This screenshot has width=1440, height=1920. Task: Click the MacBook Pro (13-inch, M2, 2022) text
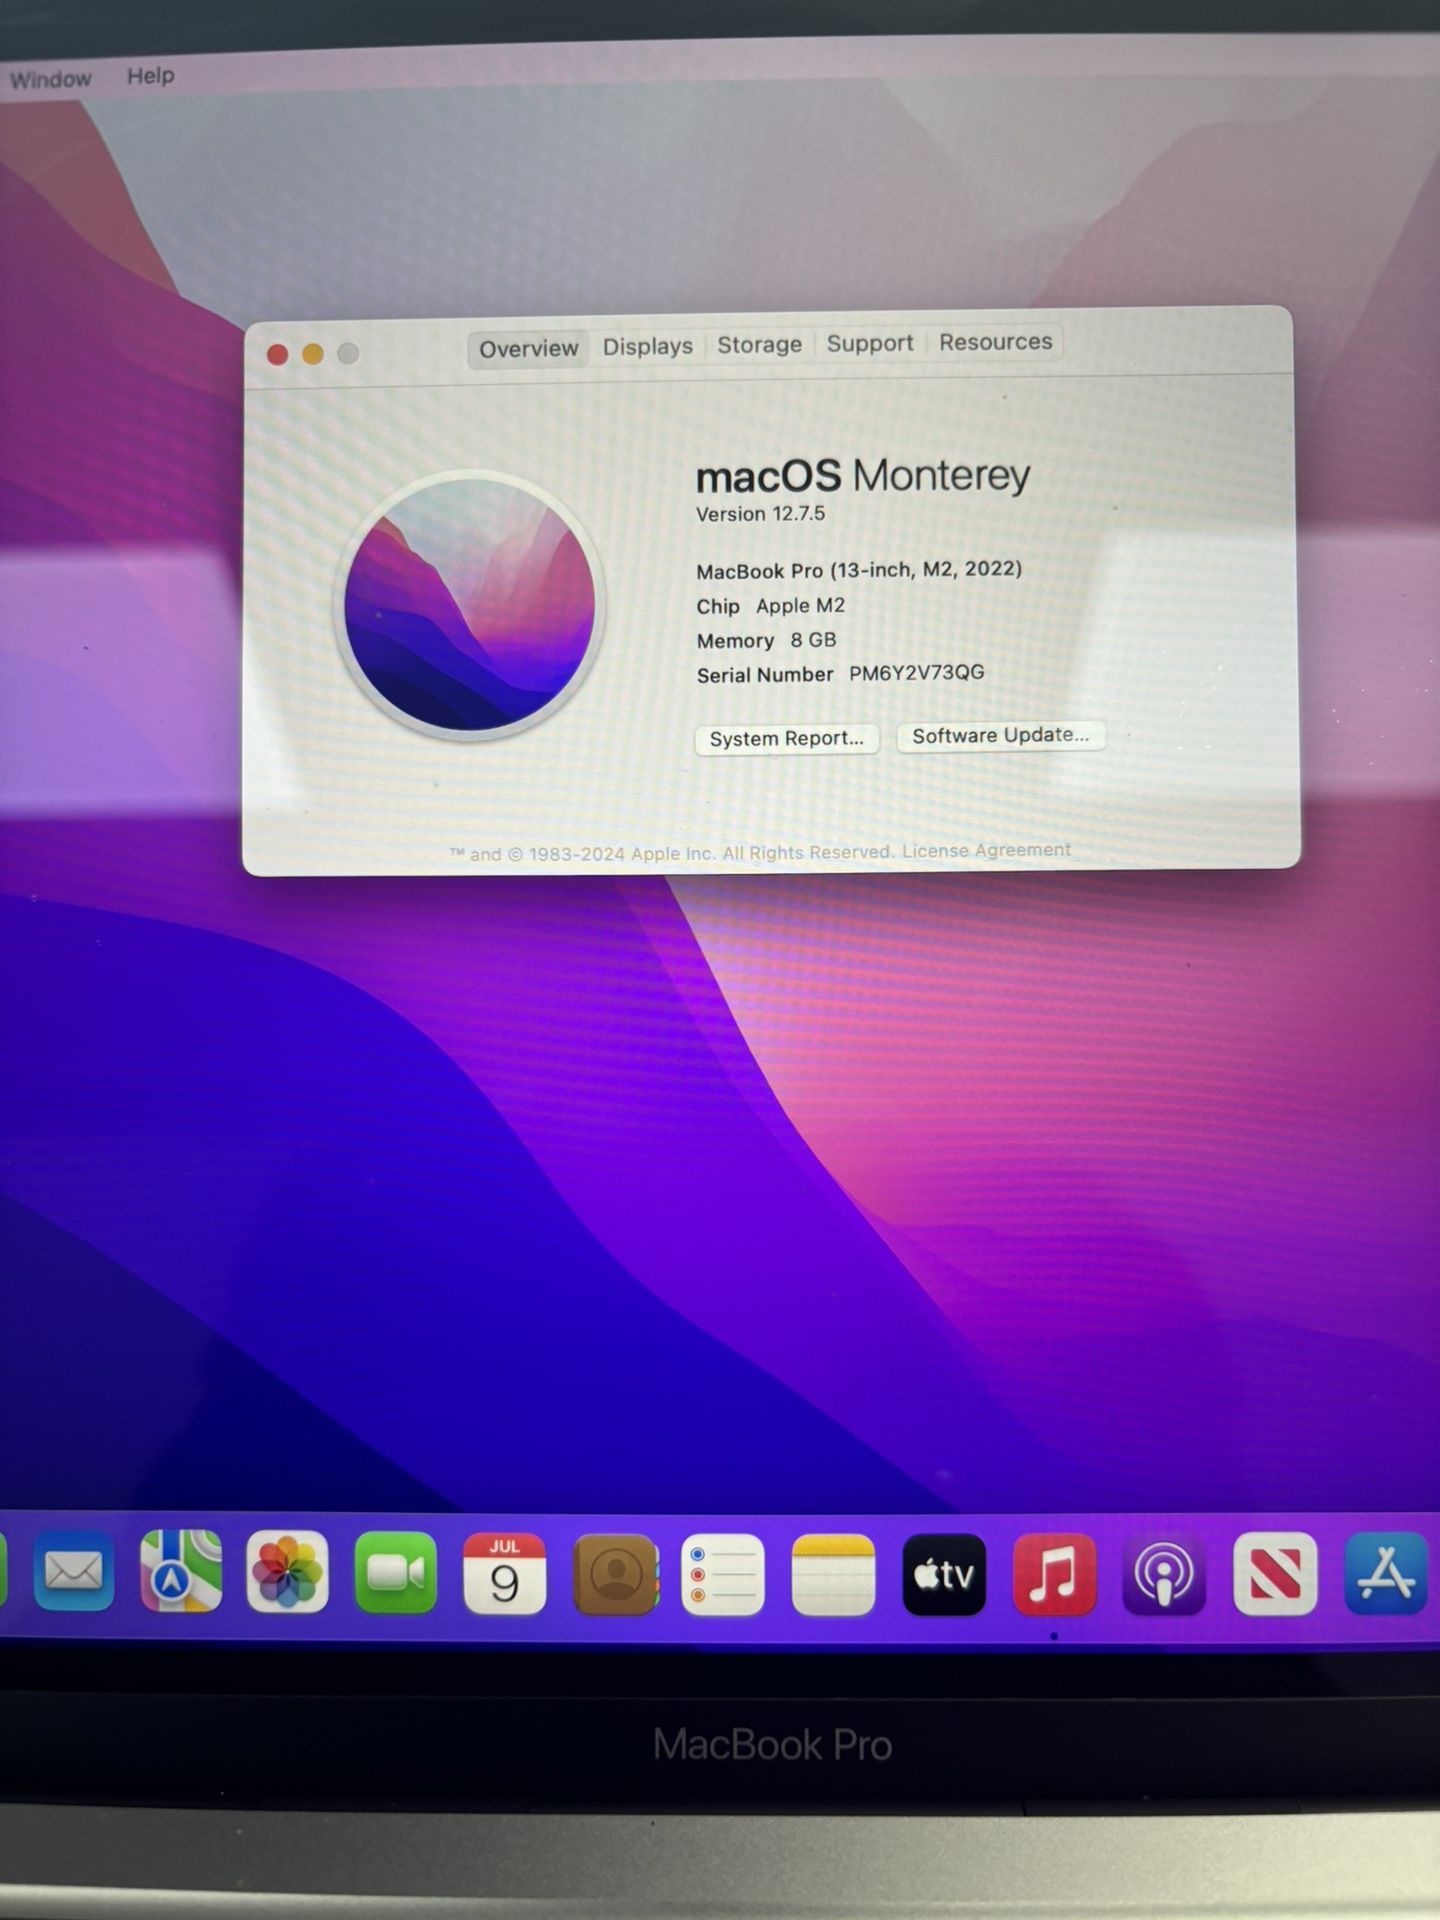pyautogui.click(x=859, y=570)
